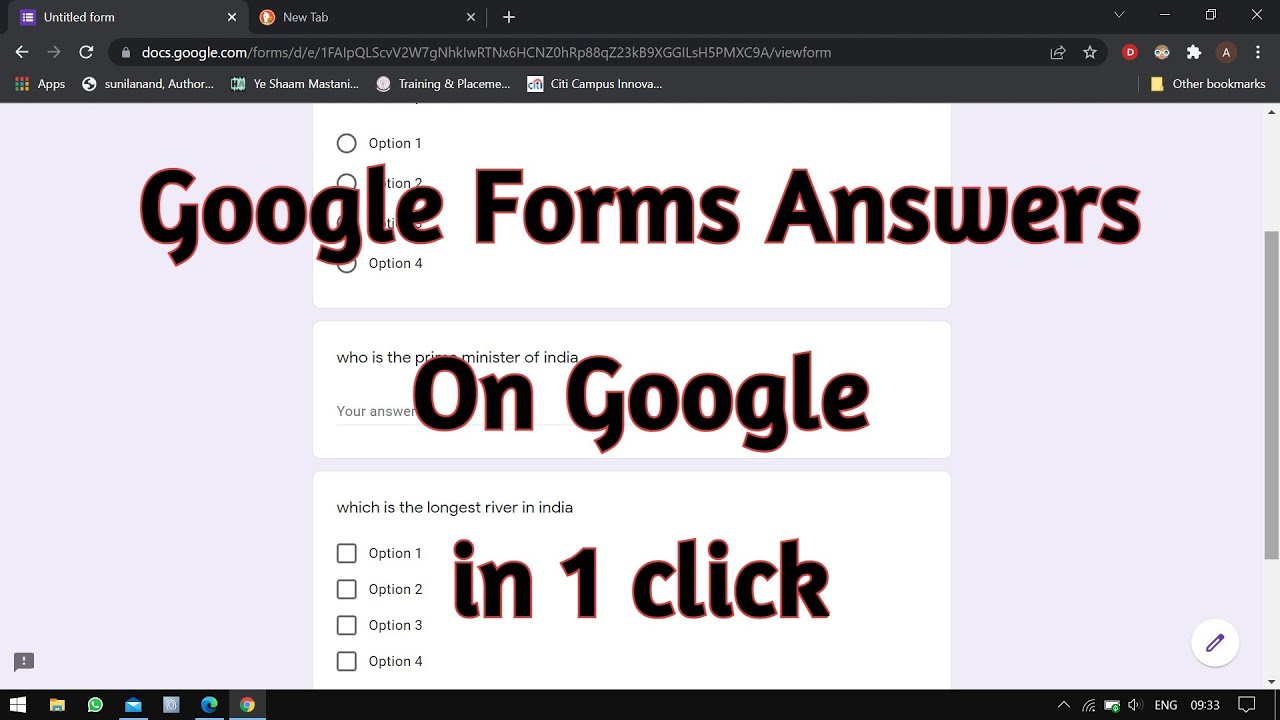Open the sunilanand, Author bookmark
The height and width of the screenshot is (720, 1280).
[148, 84]
